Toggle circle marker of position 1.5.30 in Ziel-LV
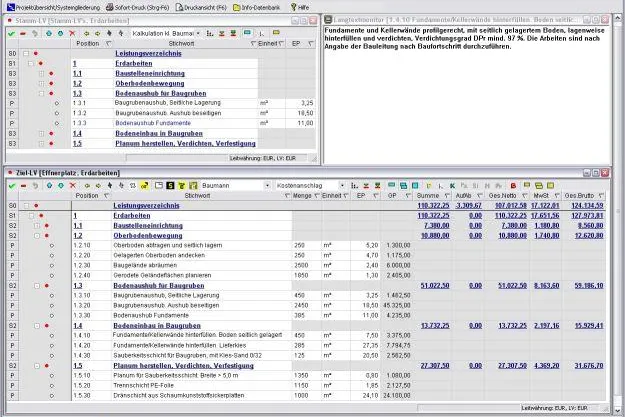 pyautogui.click(x=52, y=396)
